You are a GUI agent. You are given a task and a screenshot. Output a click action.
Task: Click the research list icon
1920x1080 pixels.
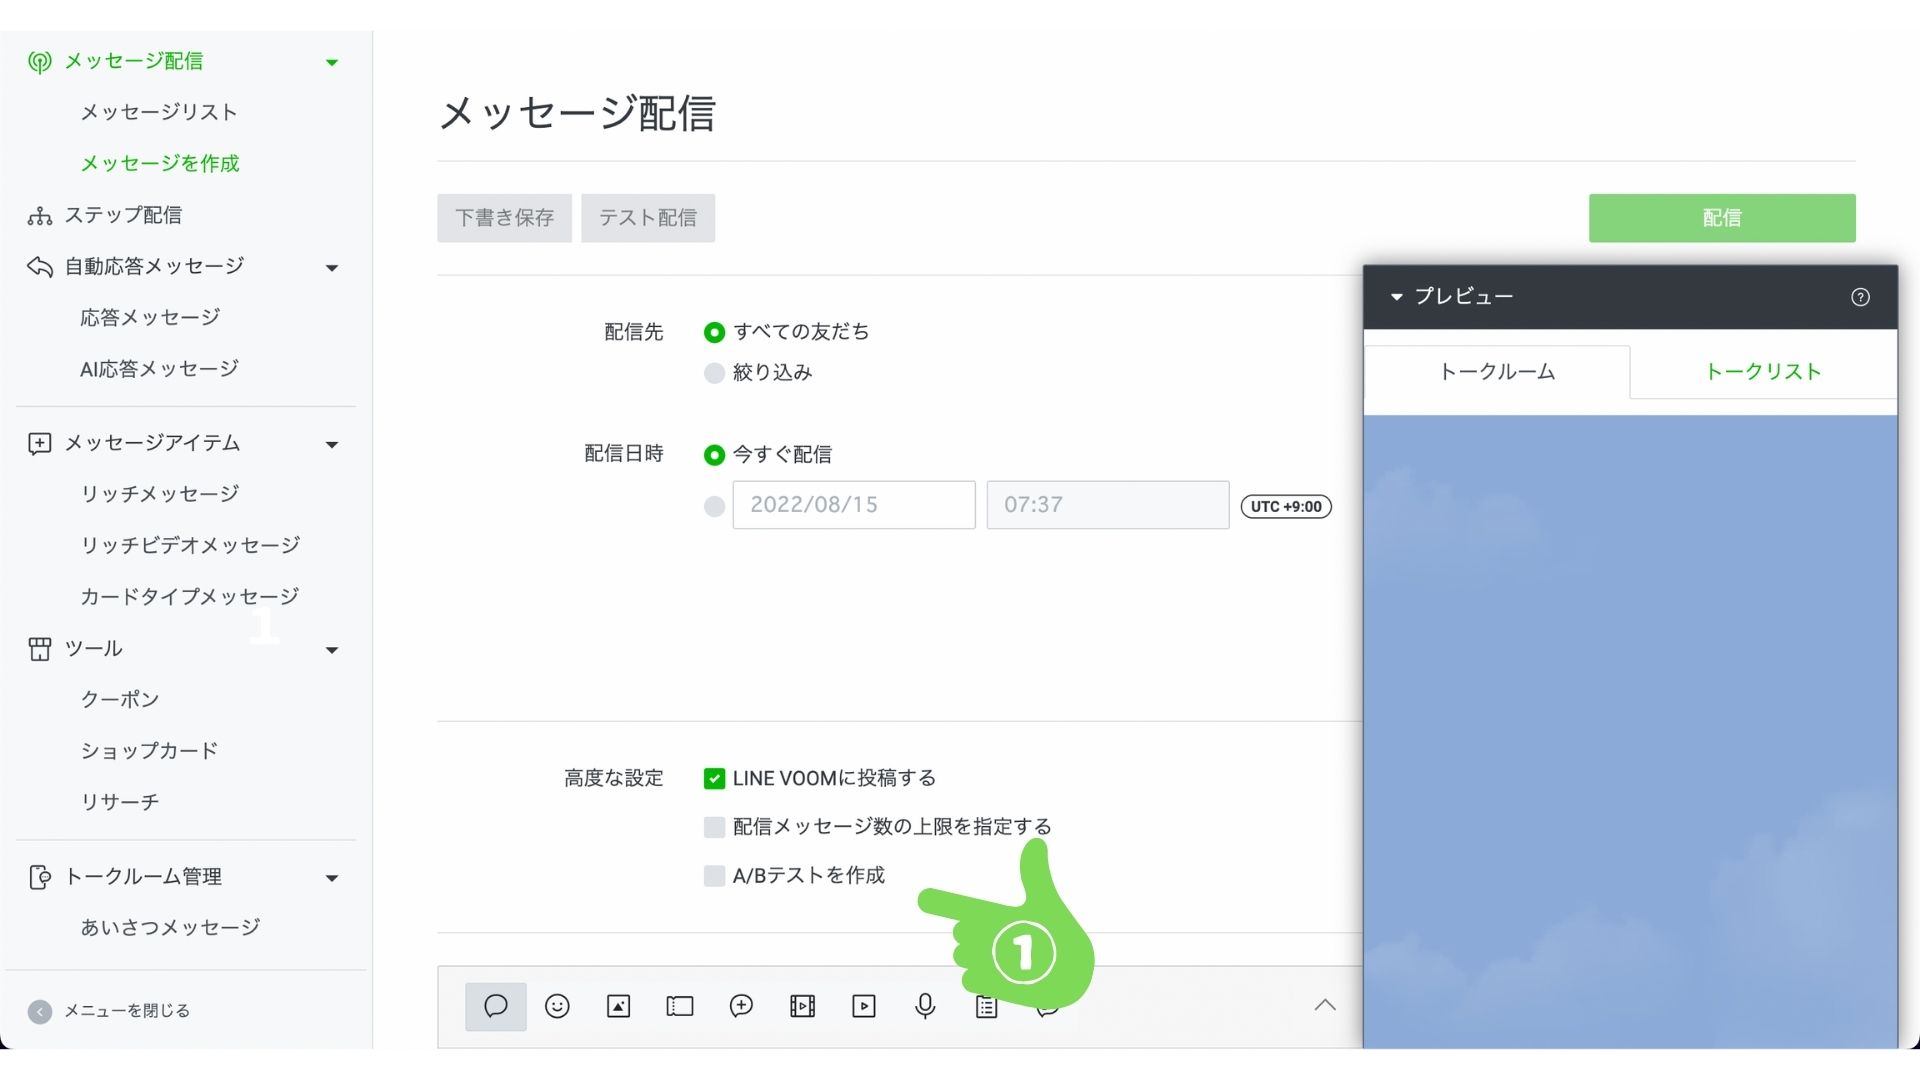point(986,1006)
